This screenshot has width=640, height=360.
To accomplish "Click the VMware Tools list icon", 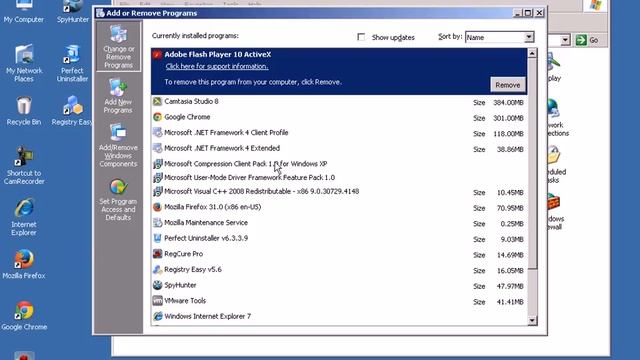I will click(158, 301).
